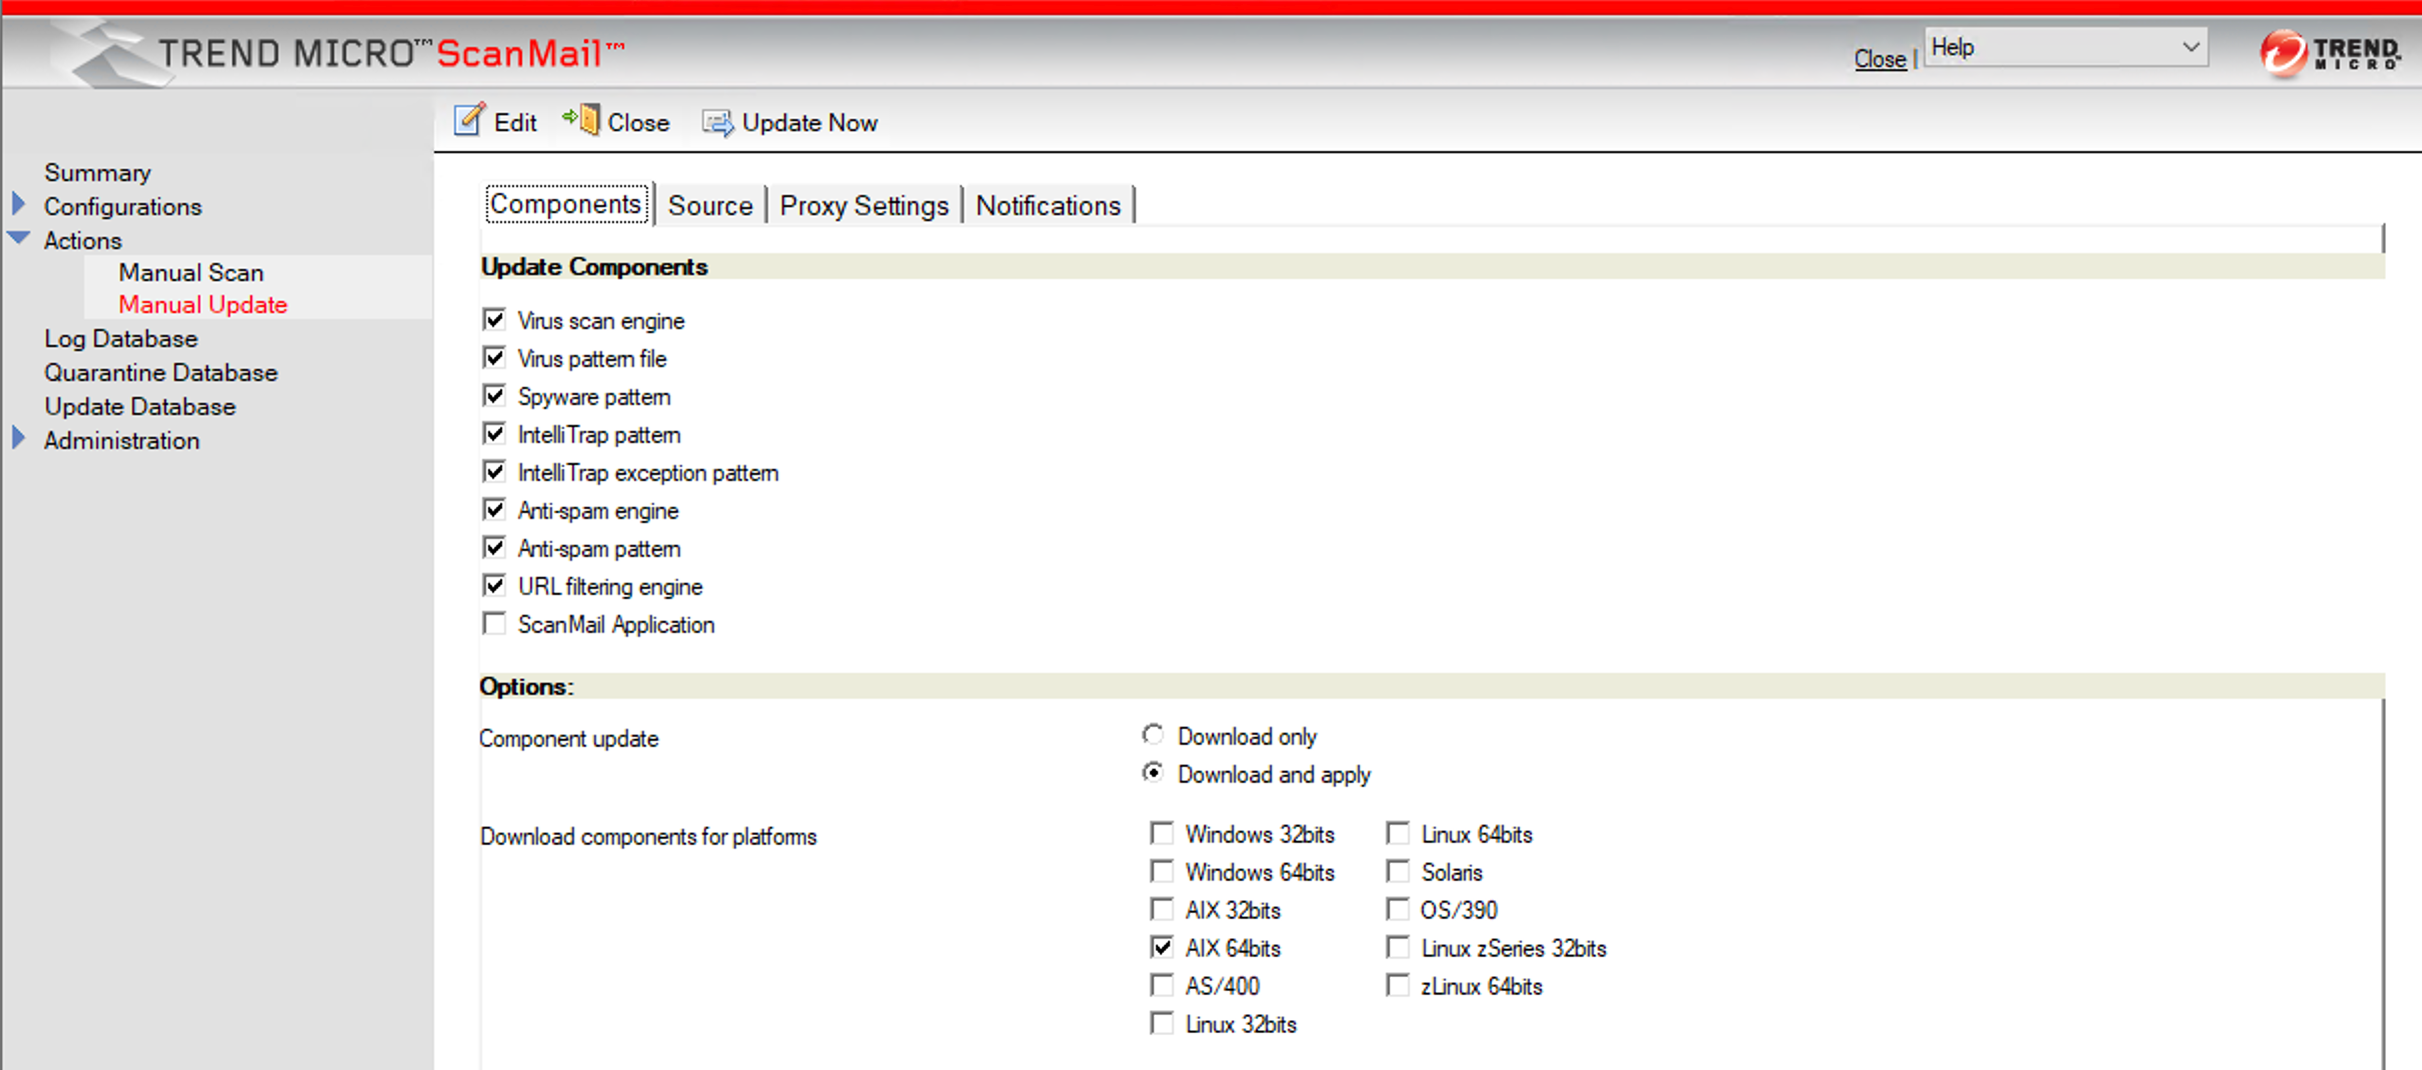Click the Update Now toolbar icon

(717, 122)
